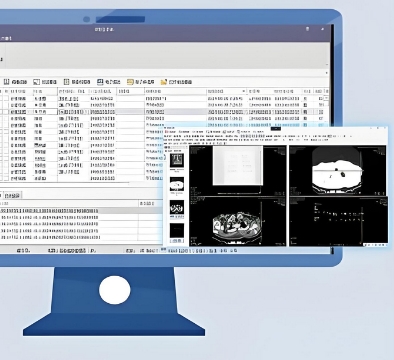Select the first row in the lower detail table

[81, 211]
